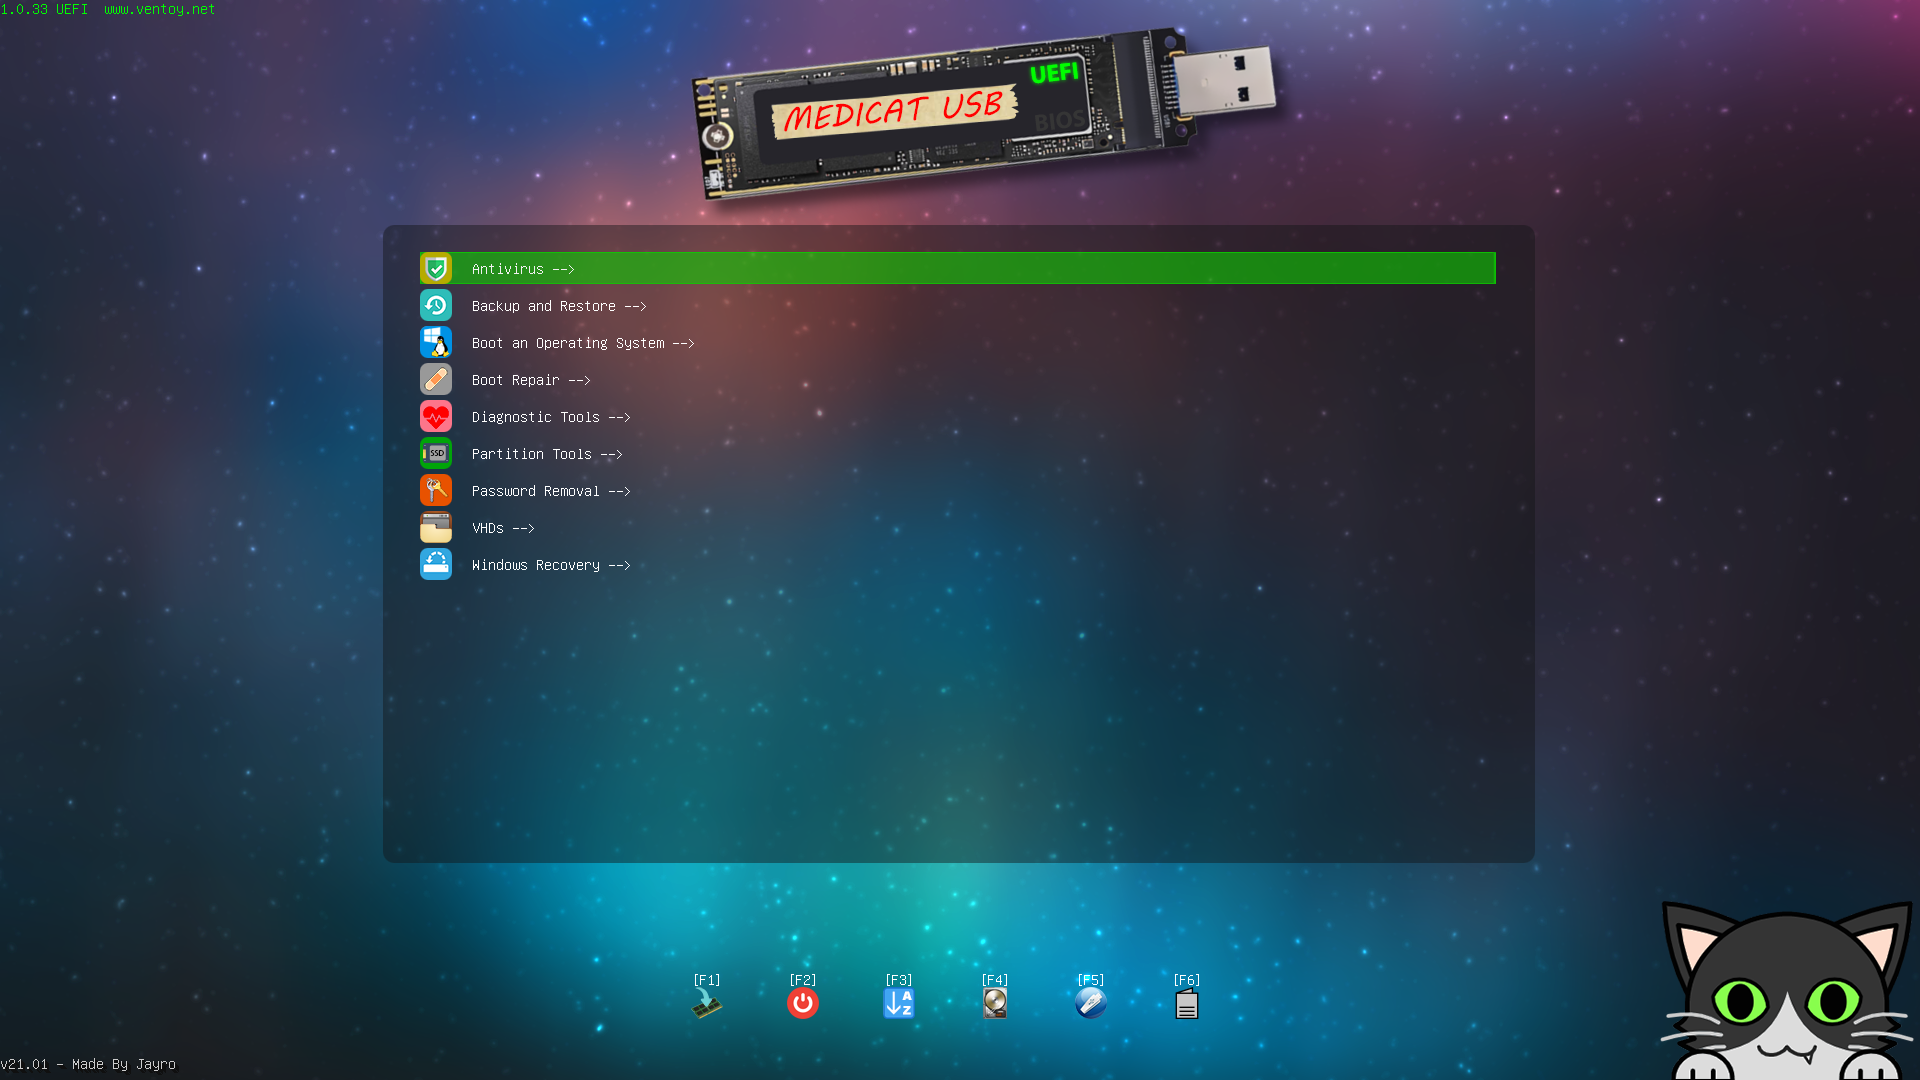
Task: Open the VHDs submenu
Action: 957,527
